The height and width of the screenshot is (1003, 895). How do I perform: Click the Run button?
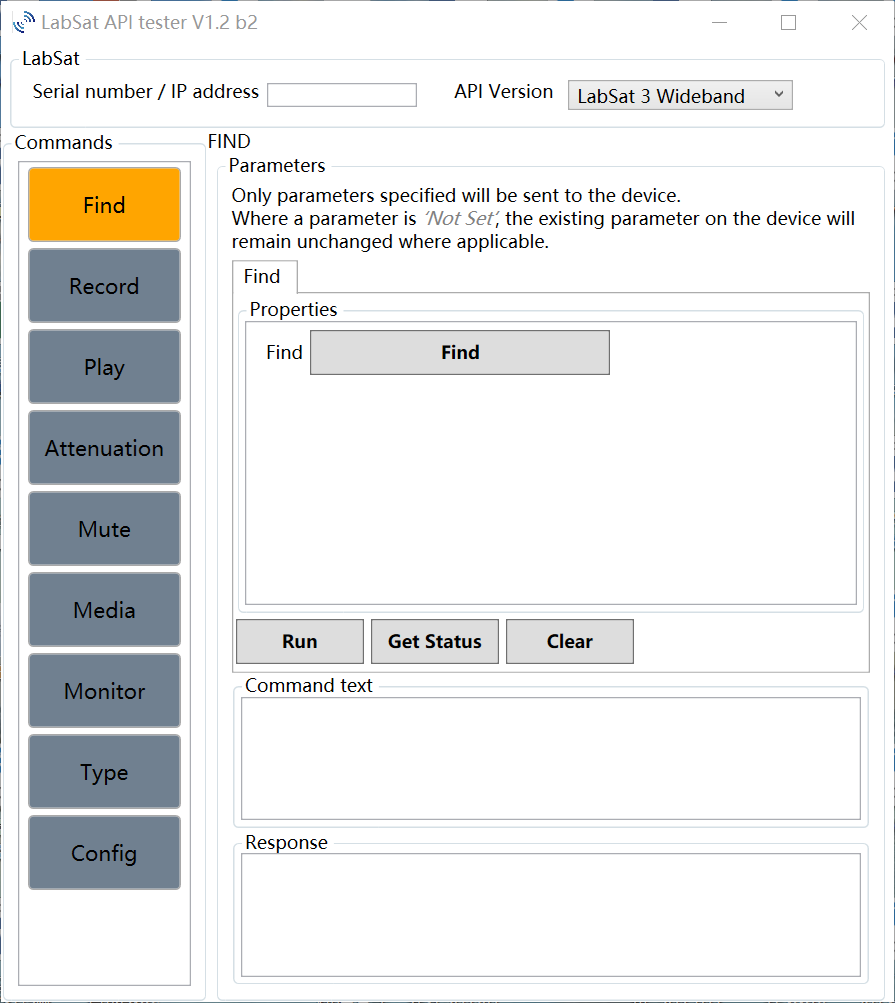point(300,641)
